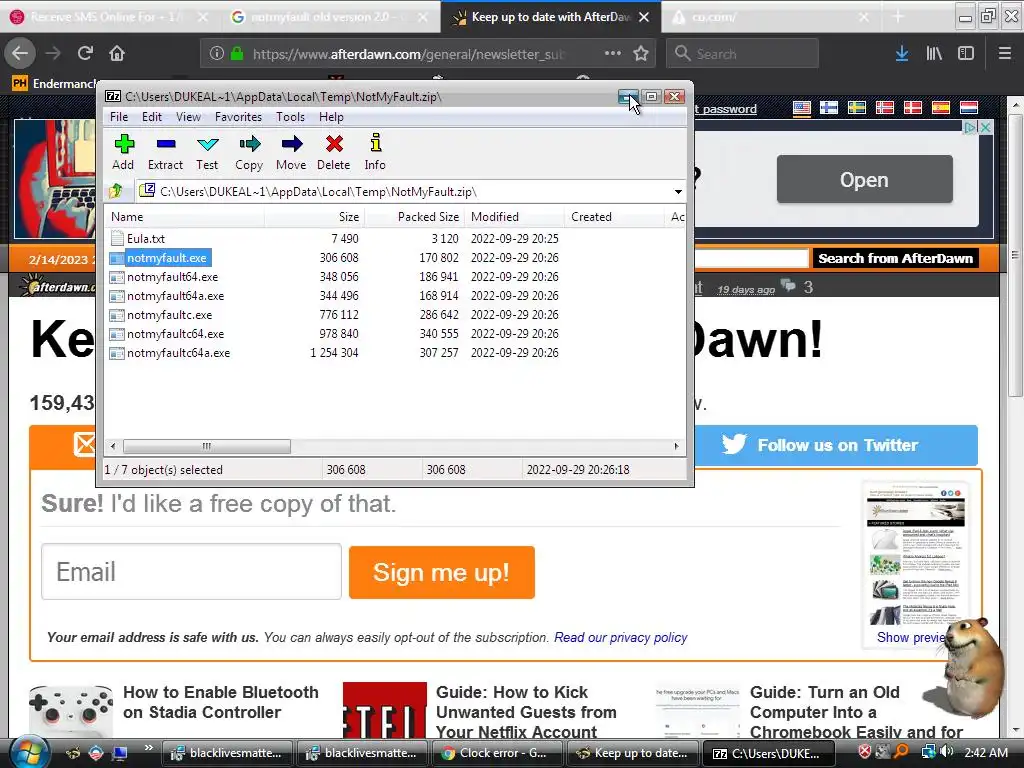Open the File menu in 7-Zip

coord(119,117)
